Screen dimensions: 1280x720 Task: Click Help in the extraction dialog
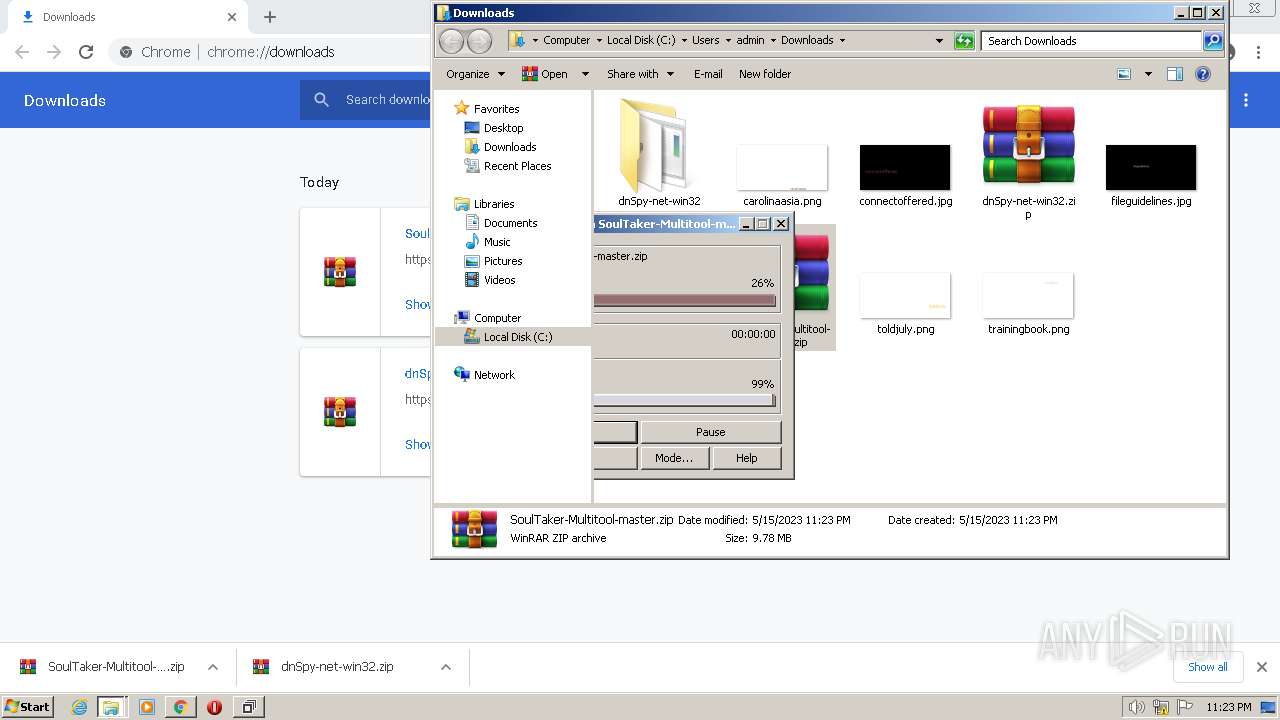746,458
